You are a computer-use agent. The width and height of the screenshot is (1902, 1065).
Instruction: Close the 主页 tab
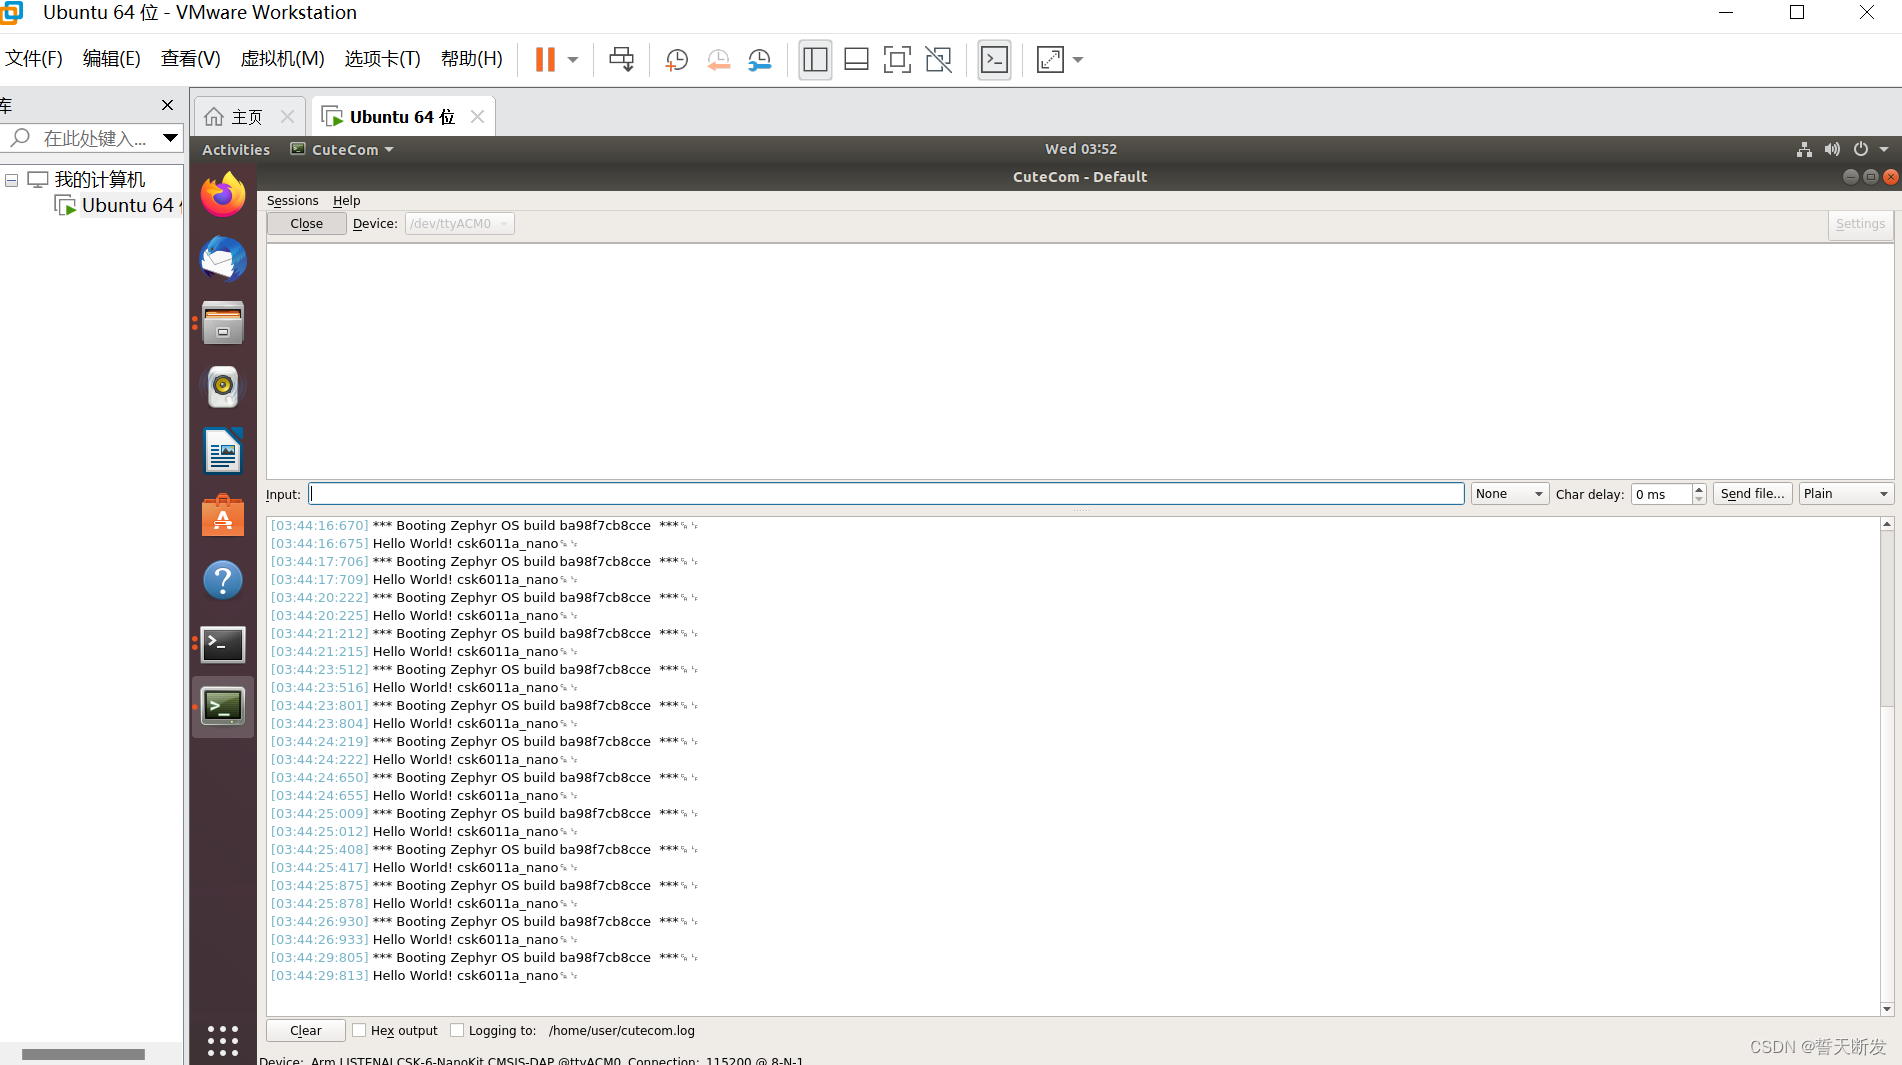pos(287,117)
